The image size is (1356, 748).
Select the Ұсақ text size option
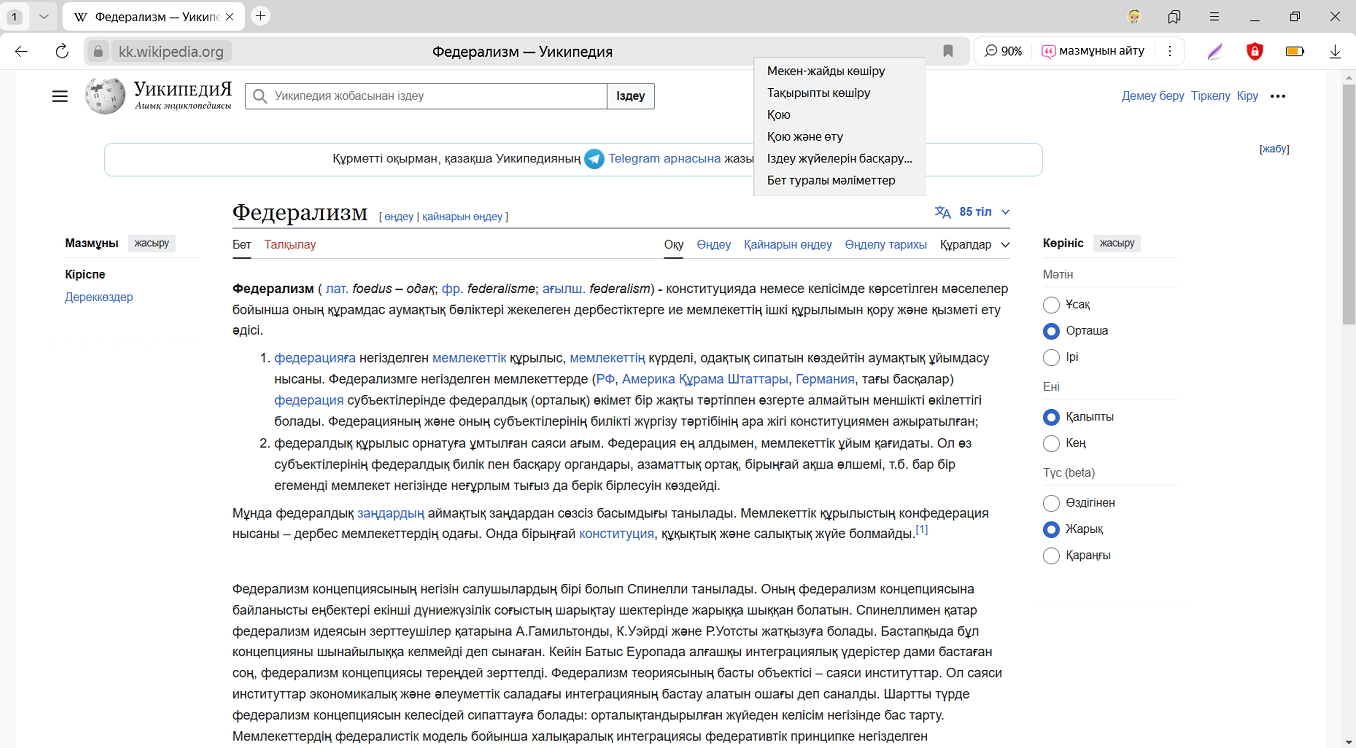tap(1051, 305)
